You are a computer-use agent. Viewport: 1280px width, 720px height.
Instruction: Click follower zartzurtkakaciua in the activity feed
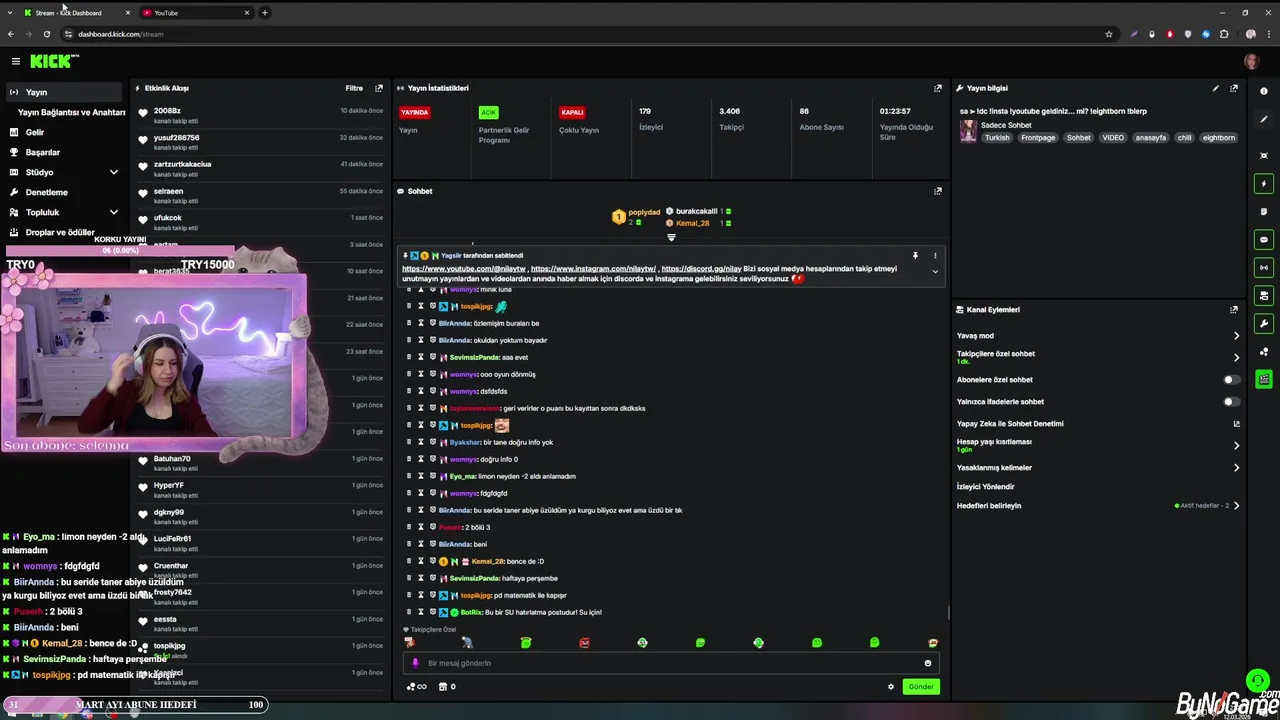[x=182, y=164]
